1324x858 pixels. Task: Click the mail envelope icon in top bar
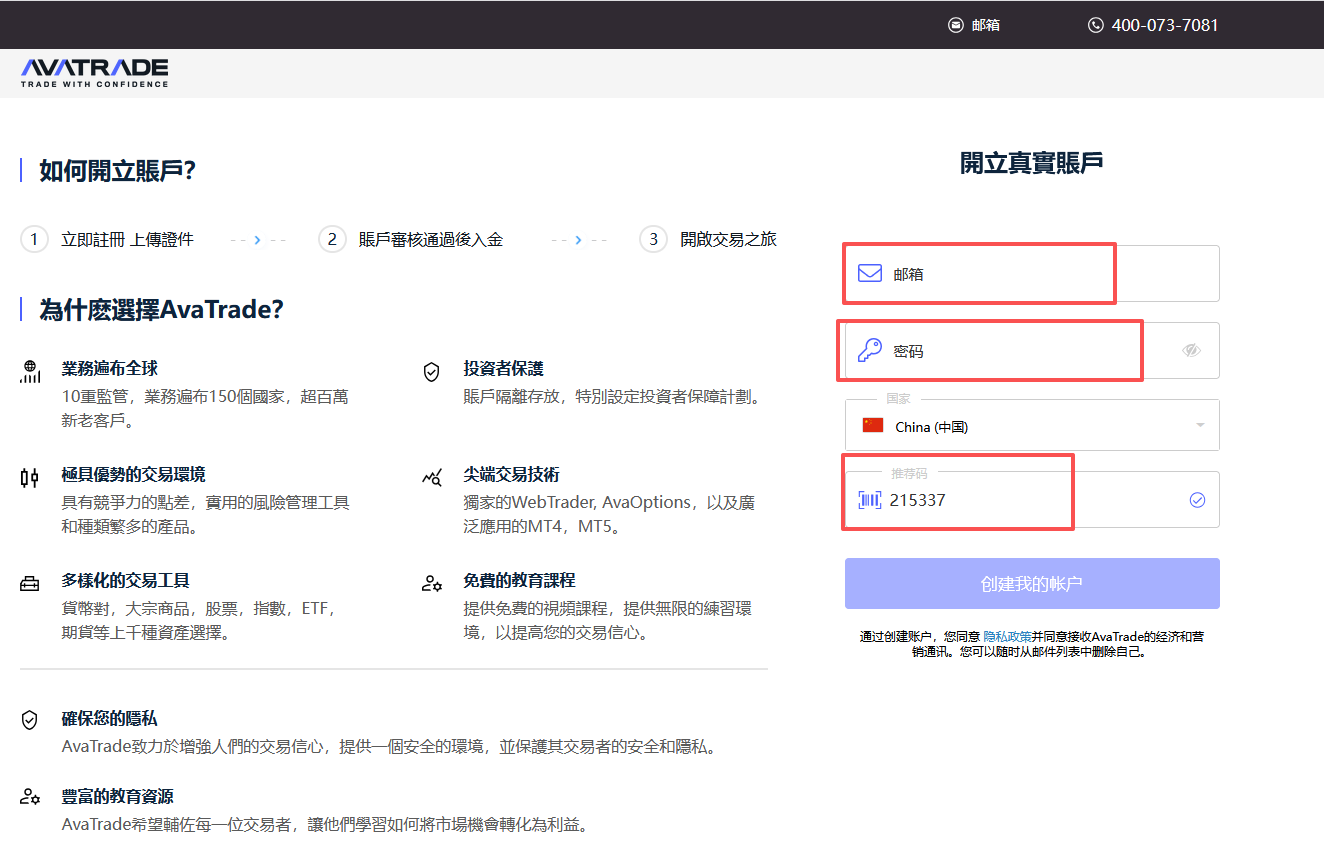tap(956, 25)
